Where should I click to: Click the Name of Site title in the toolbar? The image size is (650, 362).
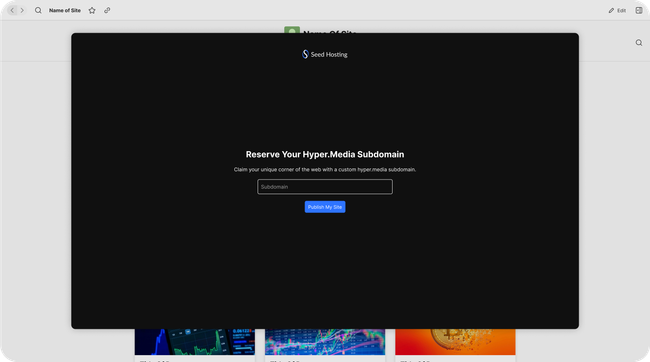[65, 10]
